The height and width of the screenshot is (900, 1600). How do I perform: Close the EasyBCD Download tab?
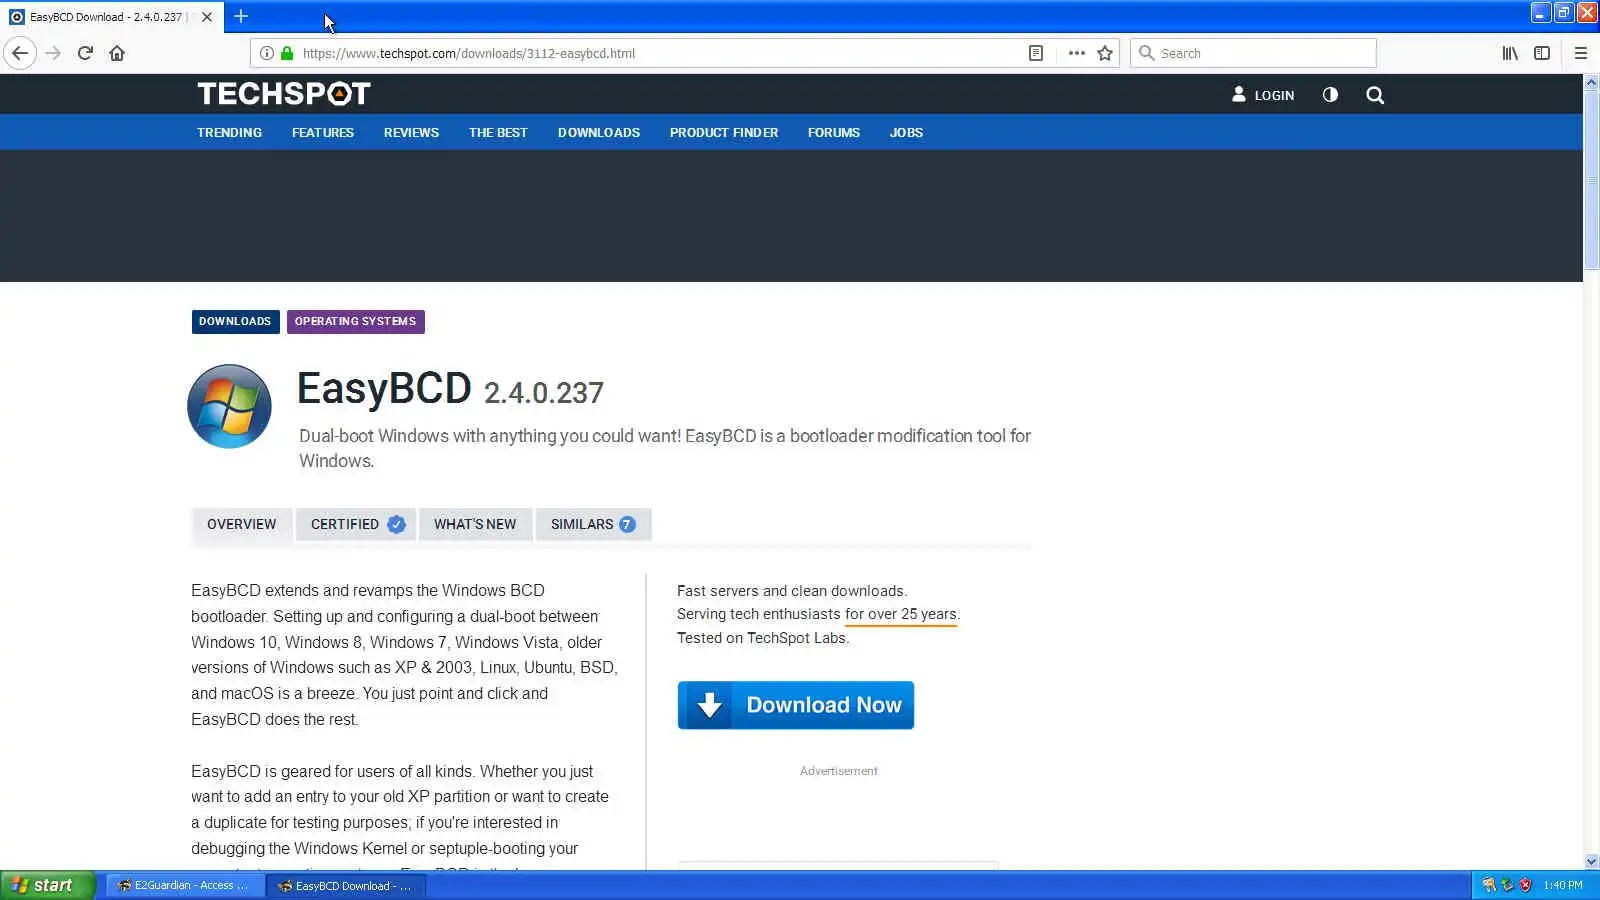[x=207, y=17]
